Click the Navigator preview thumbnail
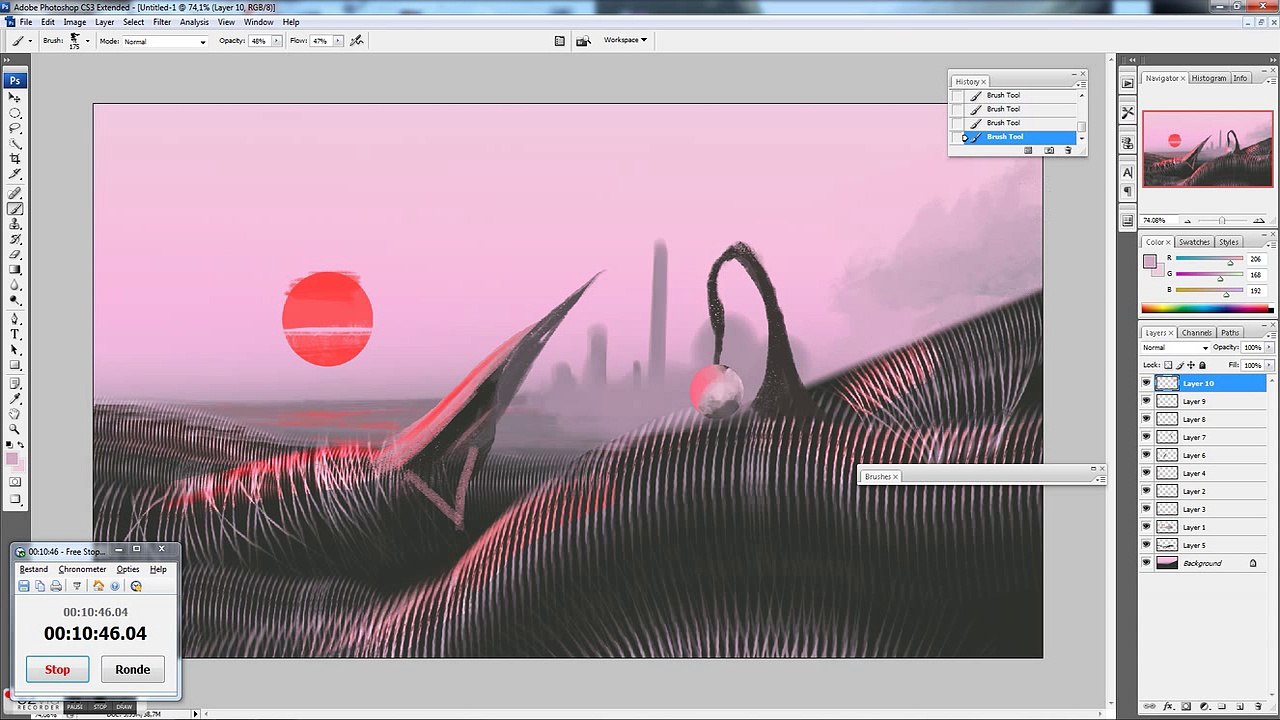The height and width of the screenshot is (720, 1280). (x=1208, y=149)
